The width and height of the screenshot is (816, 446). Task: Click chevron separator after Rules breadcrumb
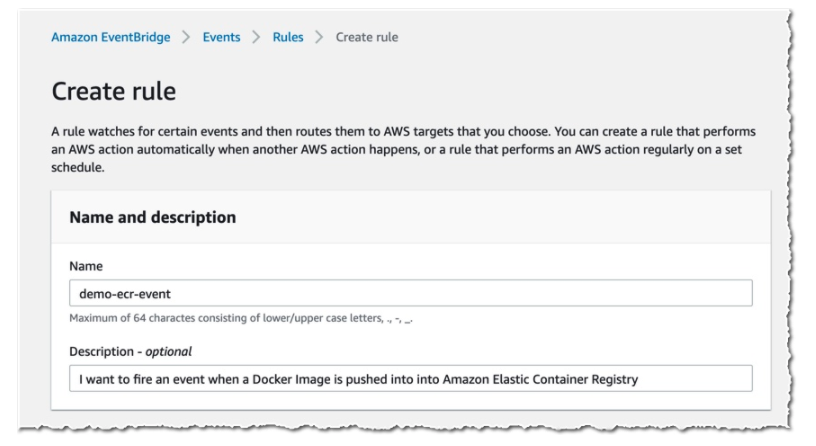tap(319, 37)
